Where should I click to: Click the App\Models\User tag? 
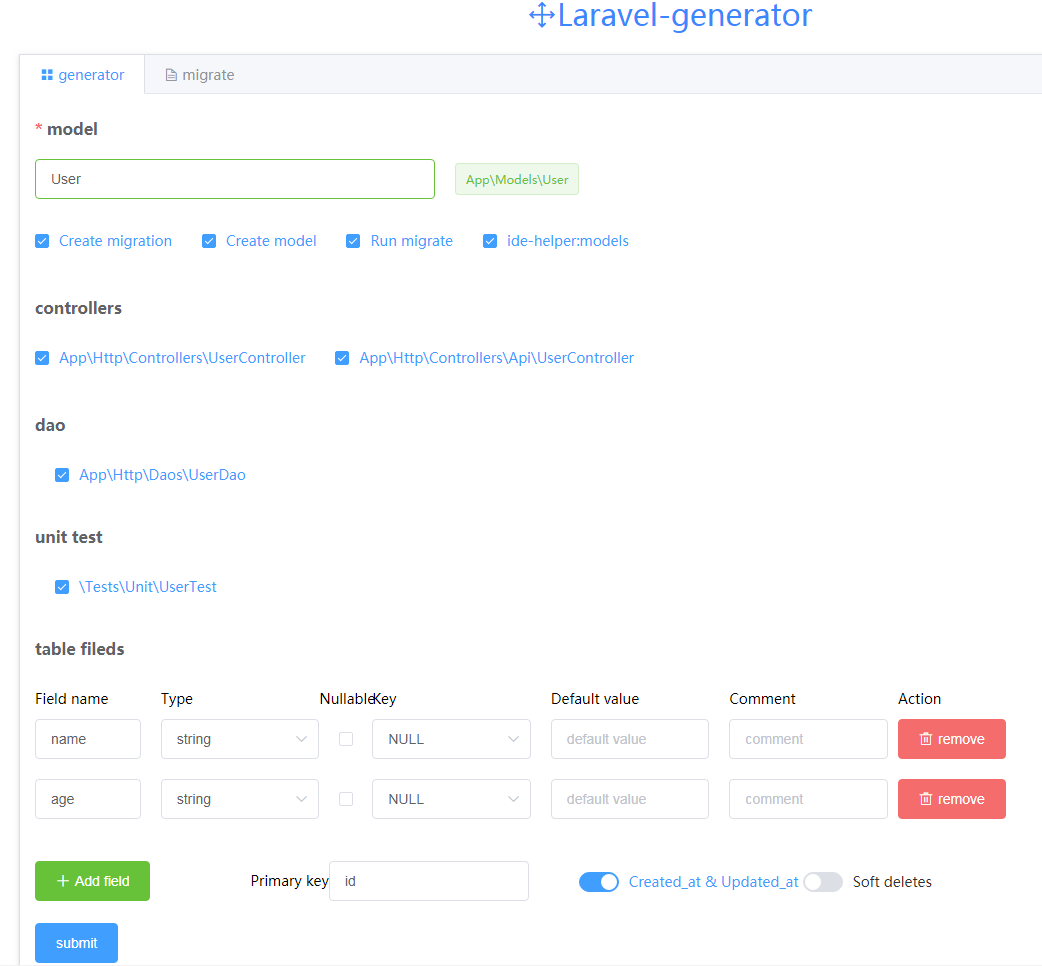517,179
